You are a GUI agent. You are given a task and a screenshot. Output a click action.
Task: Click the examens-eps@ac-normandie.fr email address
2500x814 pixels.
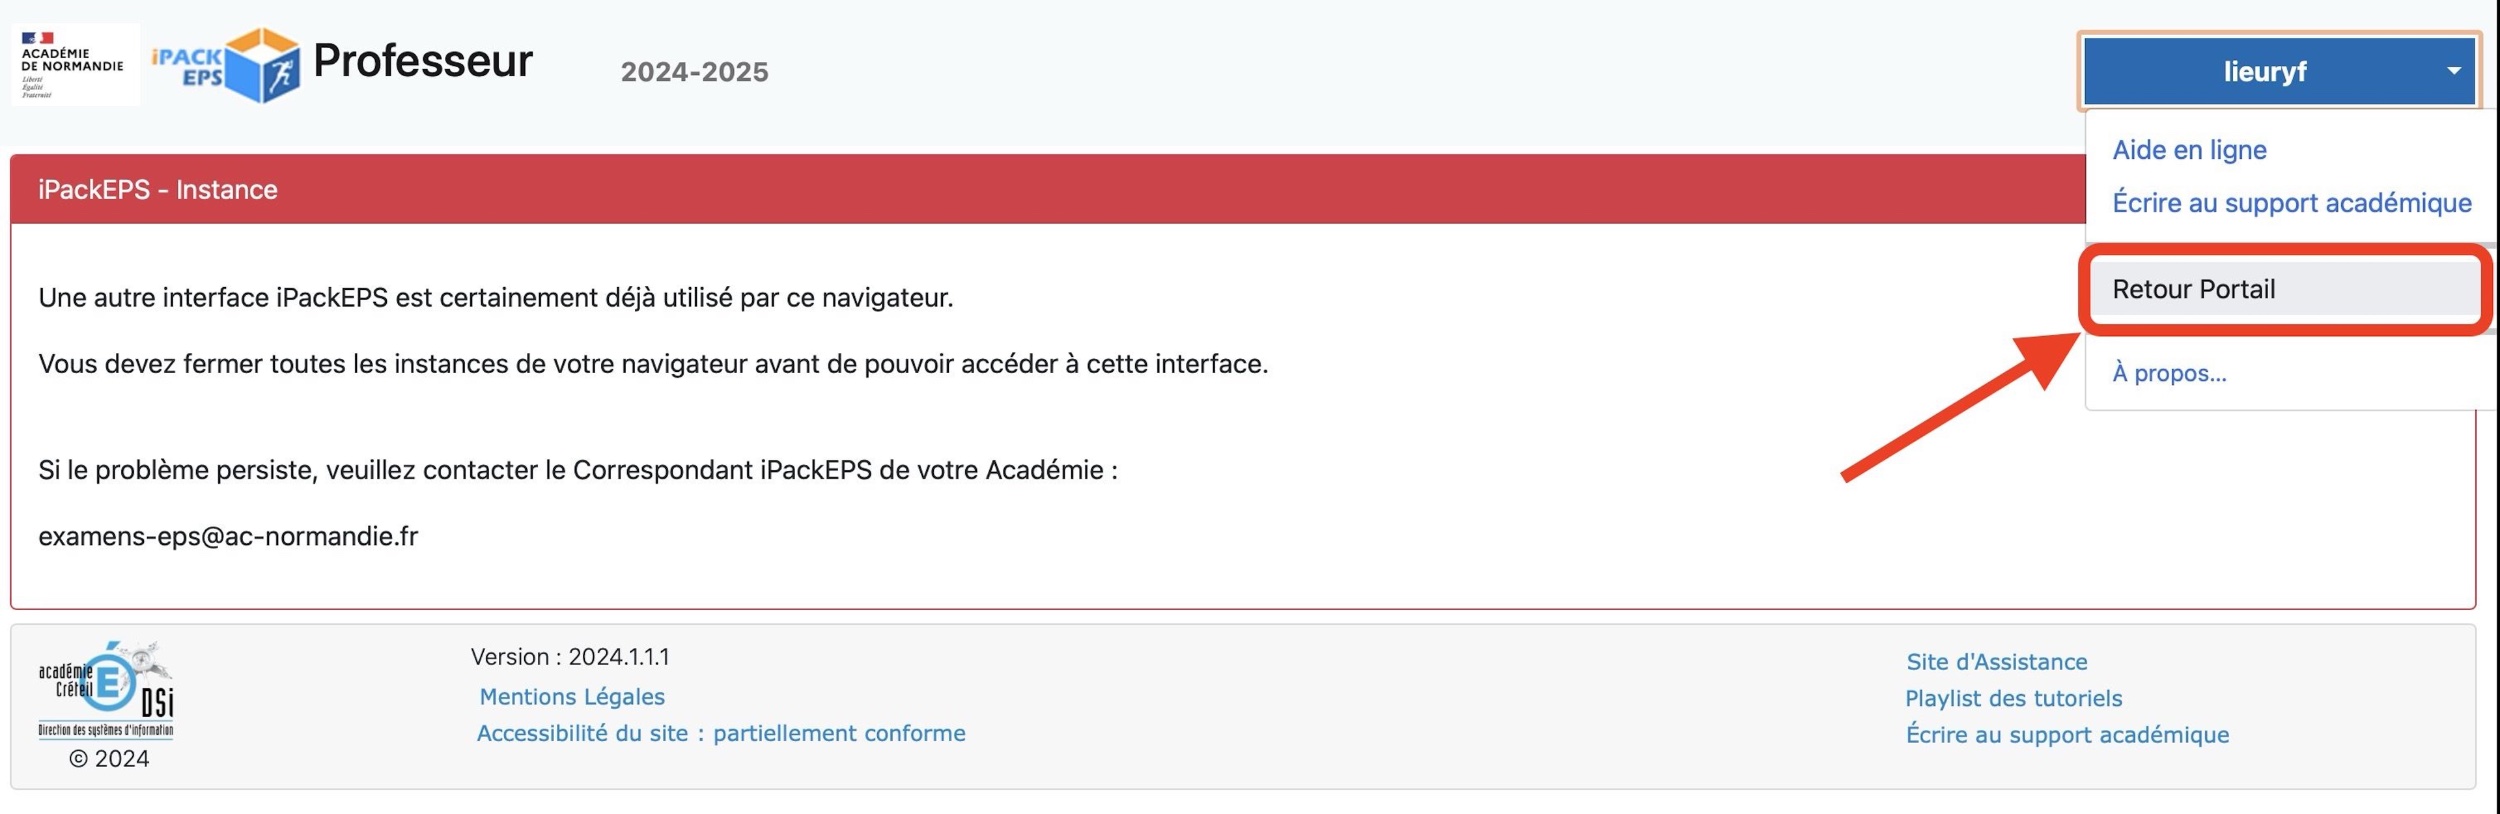tap(228, 536)
